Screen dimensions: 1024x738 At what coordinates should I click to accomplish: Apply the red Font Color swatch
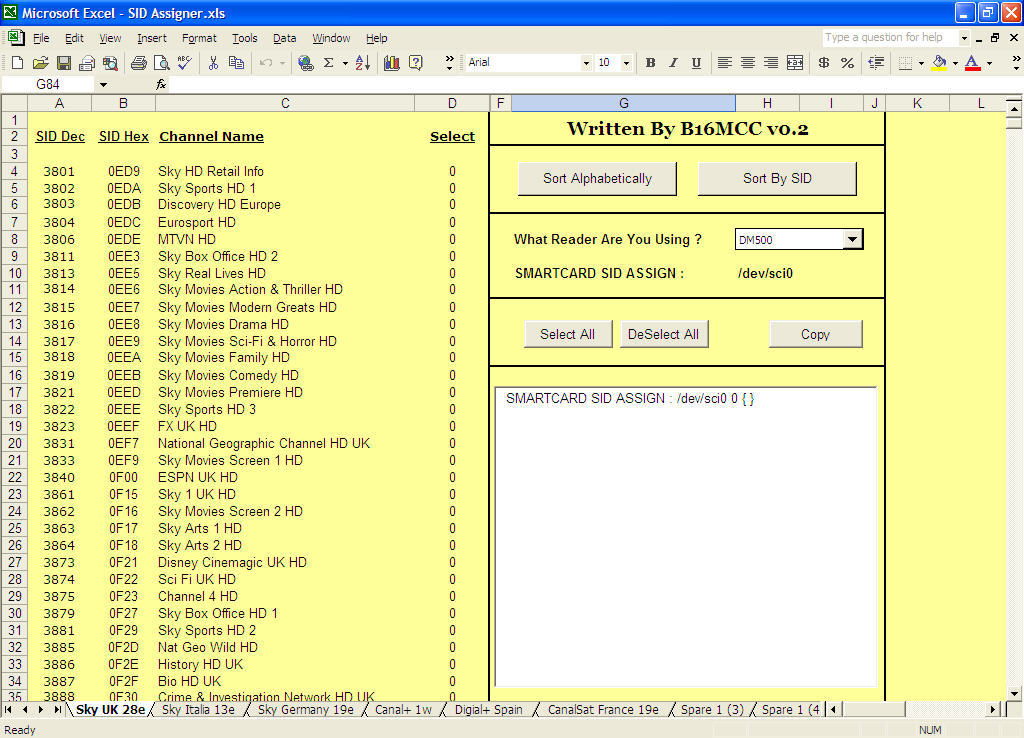click(972, 63)
